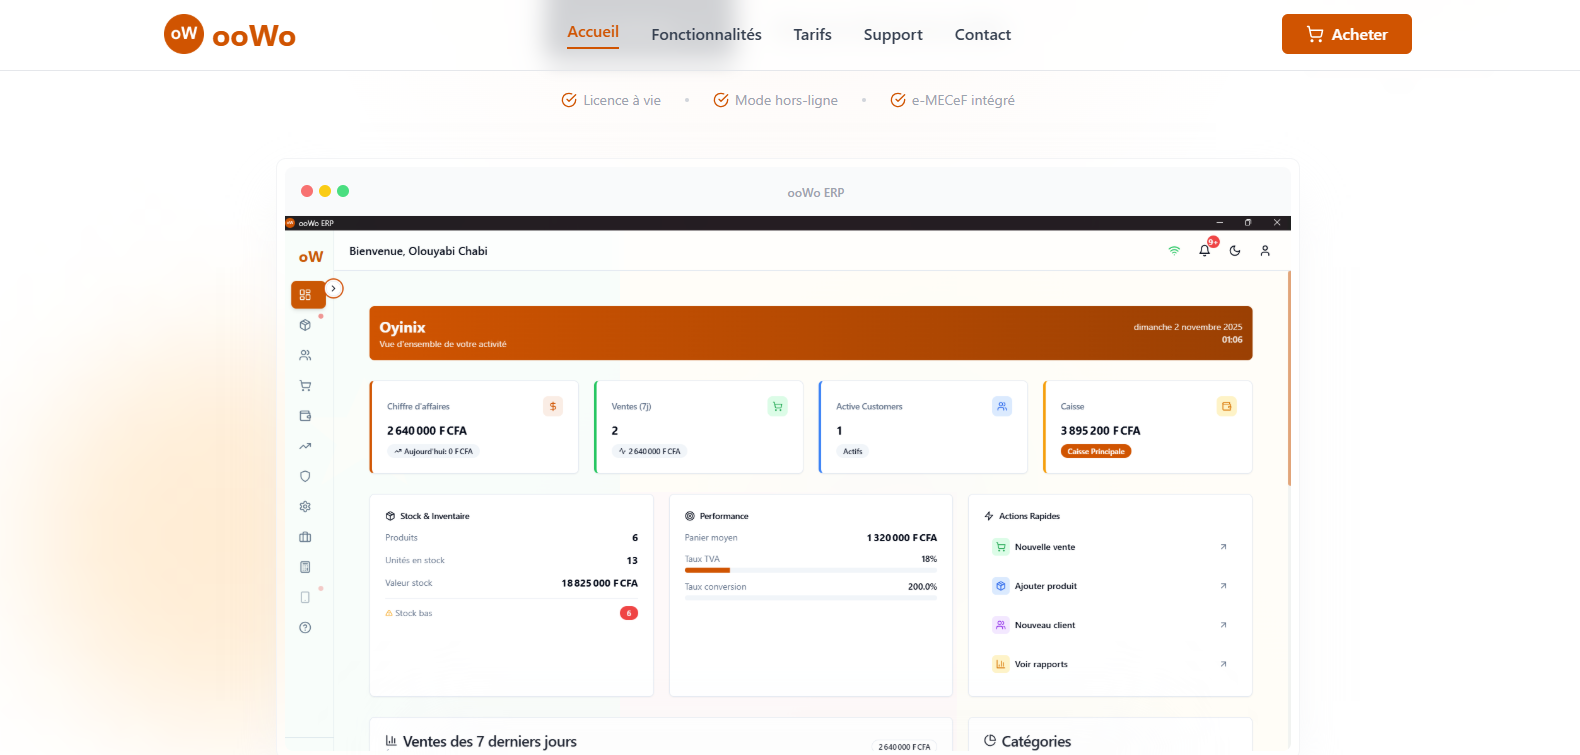The width and height of the screenshot is (1580, 755).
Task: Click the dollar icon on the Chiffre d'affaires card
Action: click(553, 406)
